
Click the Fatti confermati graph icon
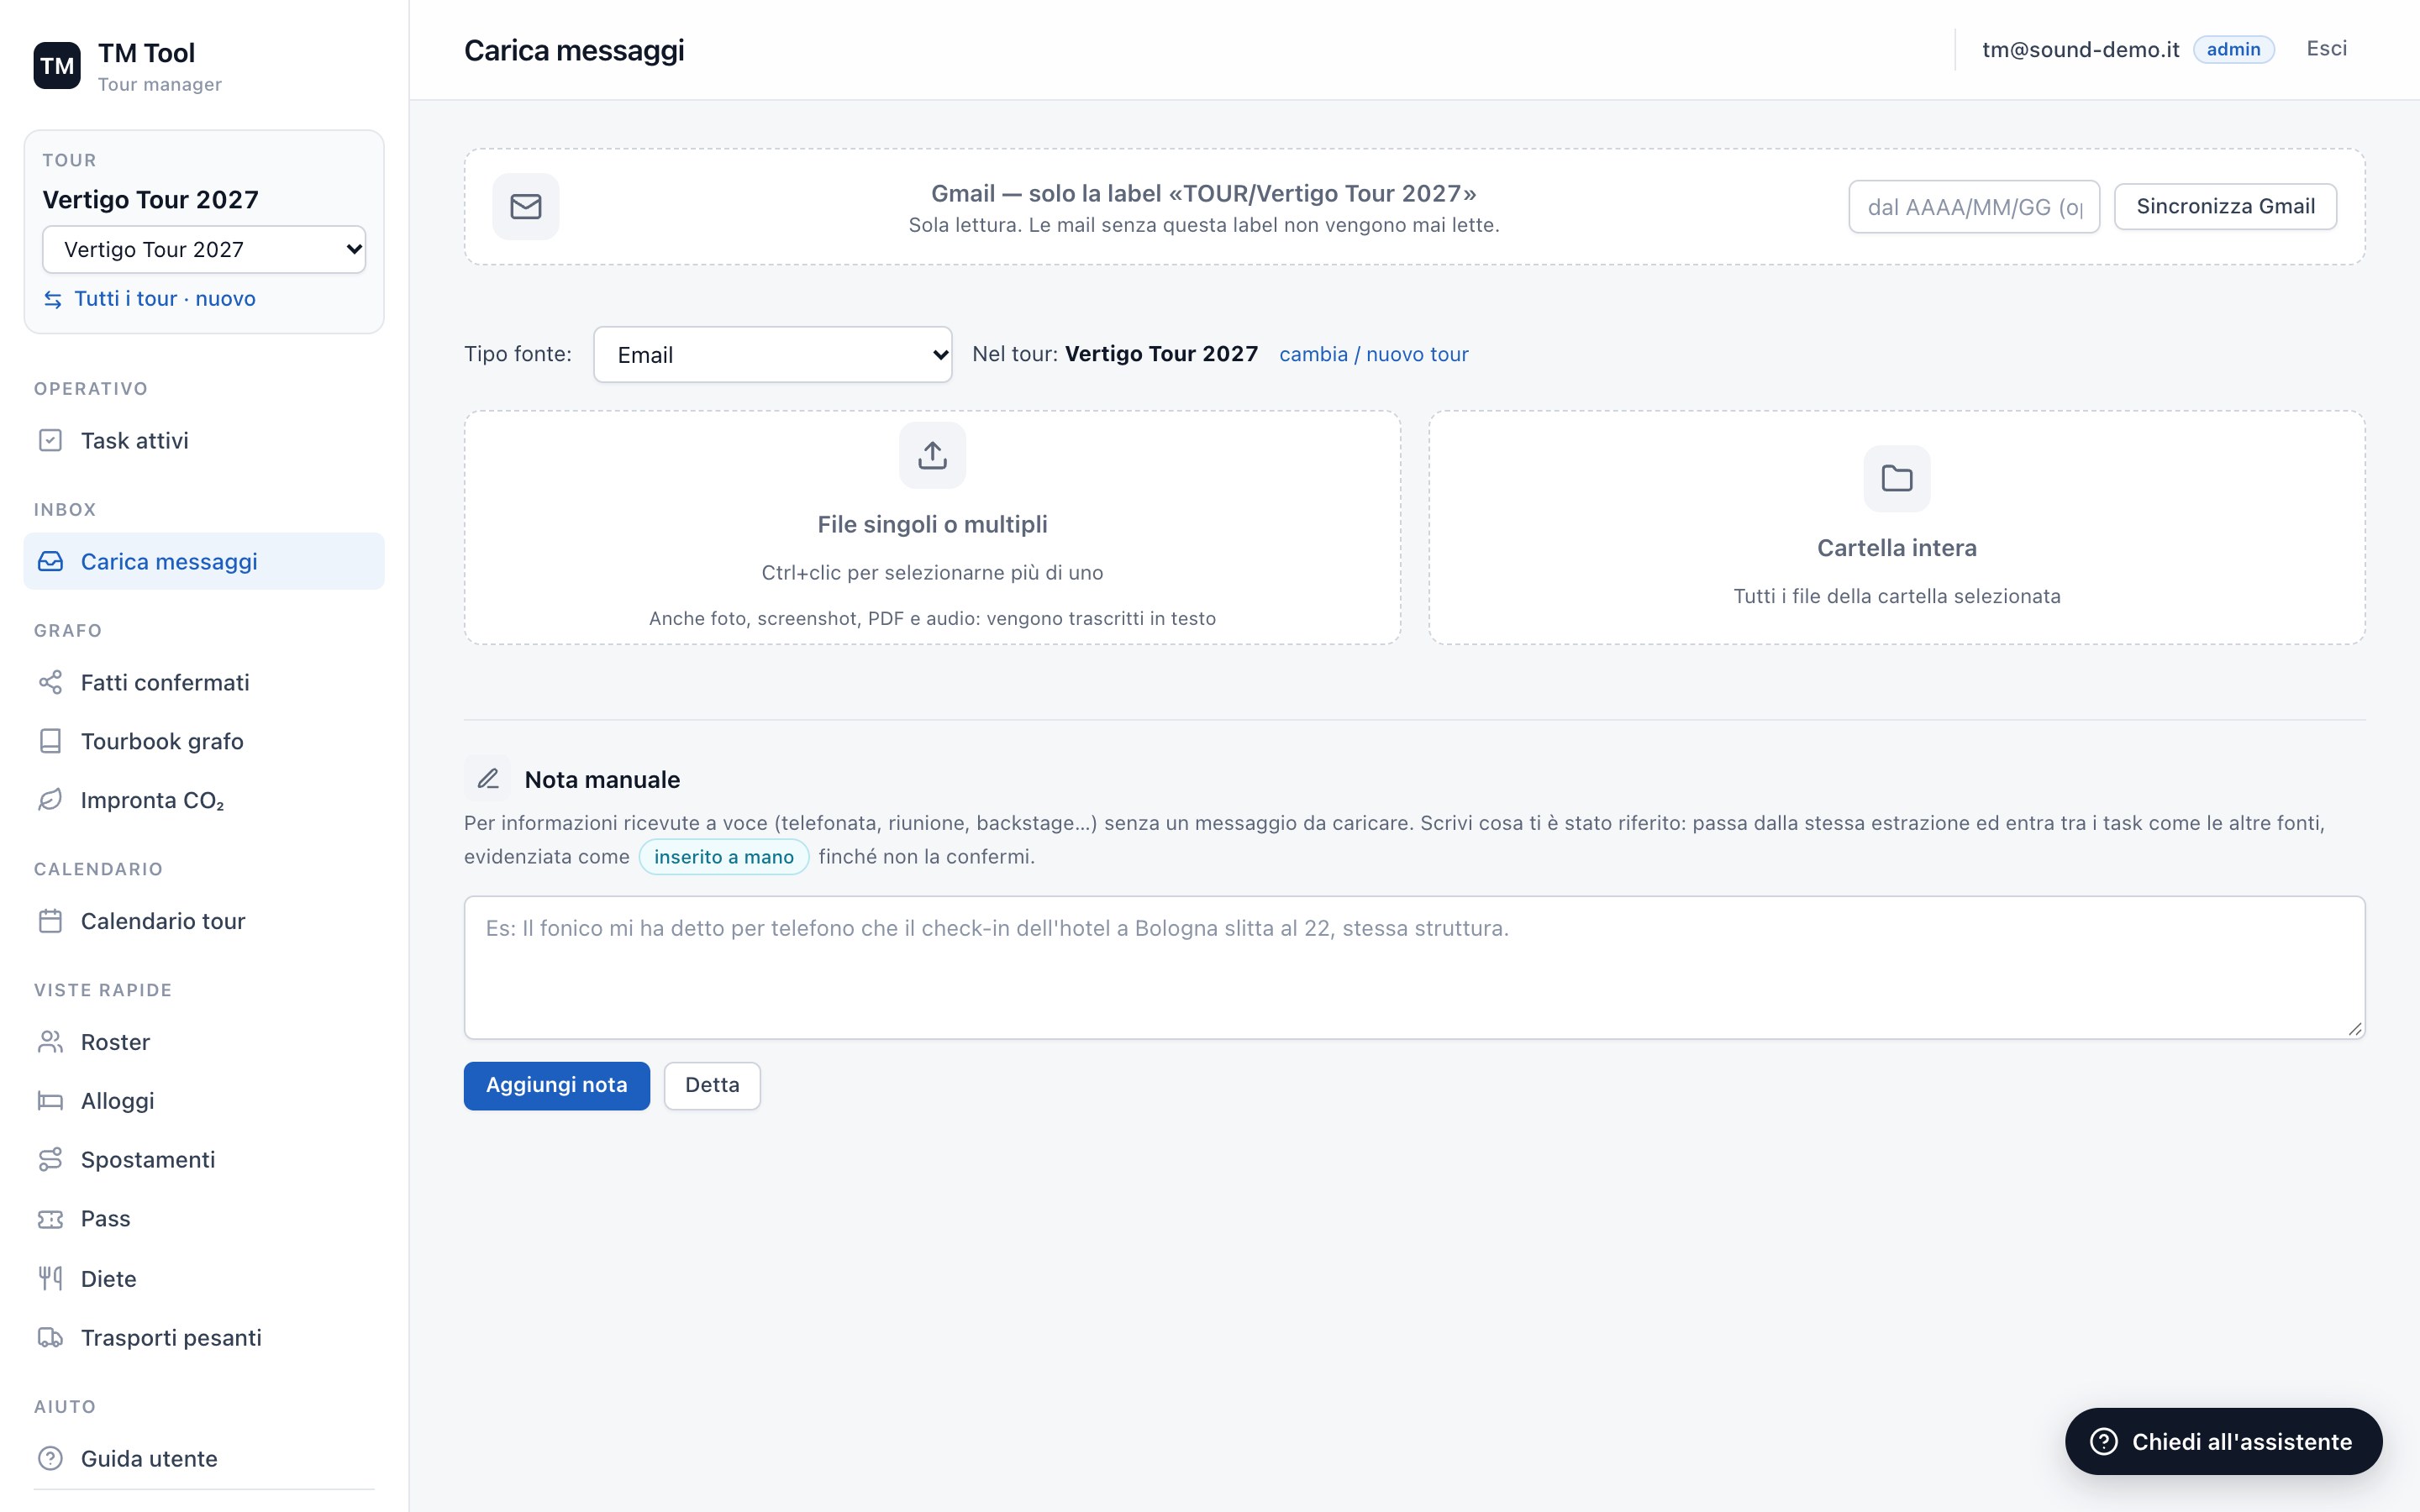50,682
